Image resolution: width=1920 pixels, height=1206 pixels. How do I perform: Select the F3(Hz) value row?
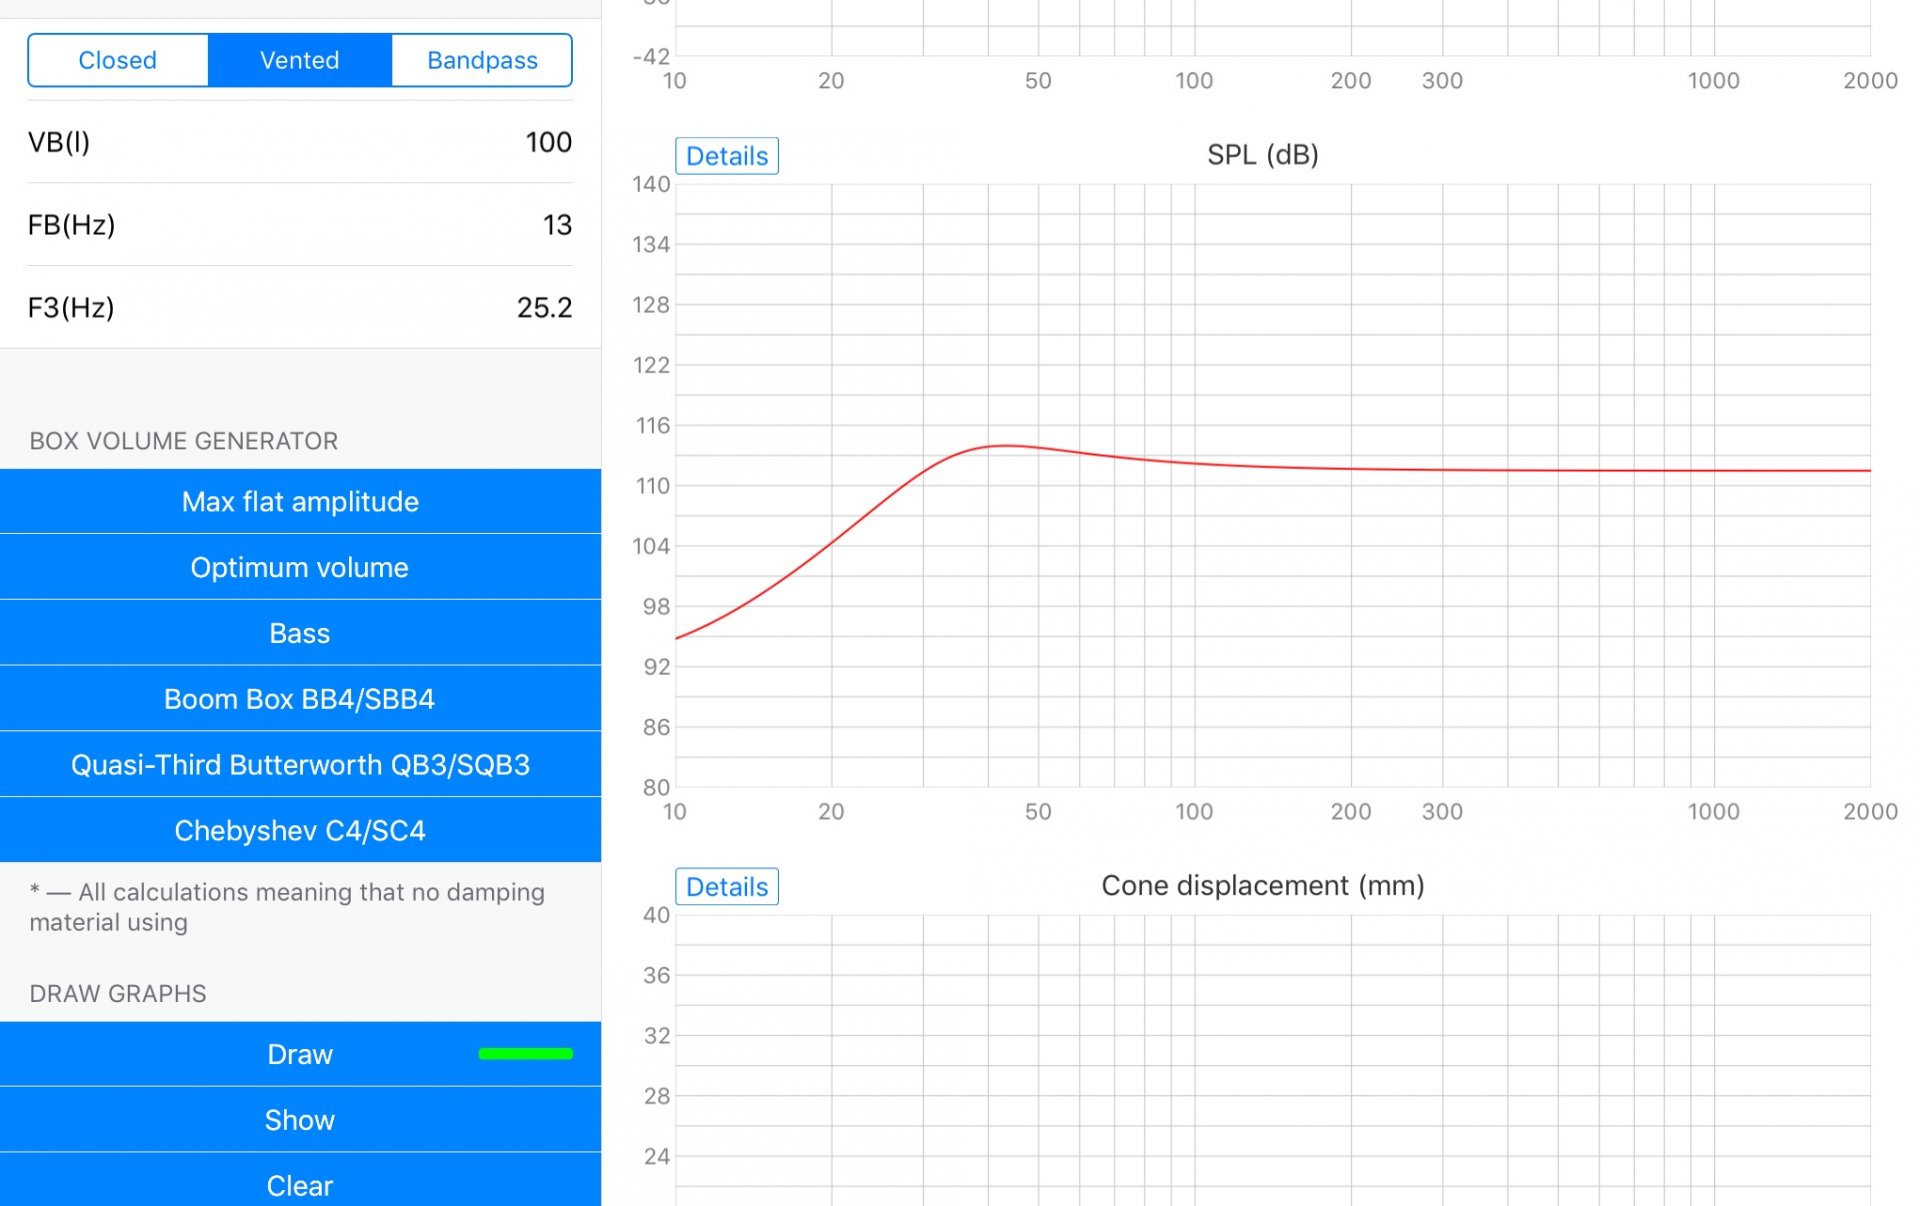[300, 307]
